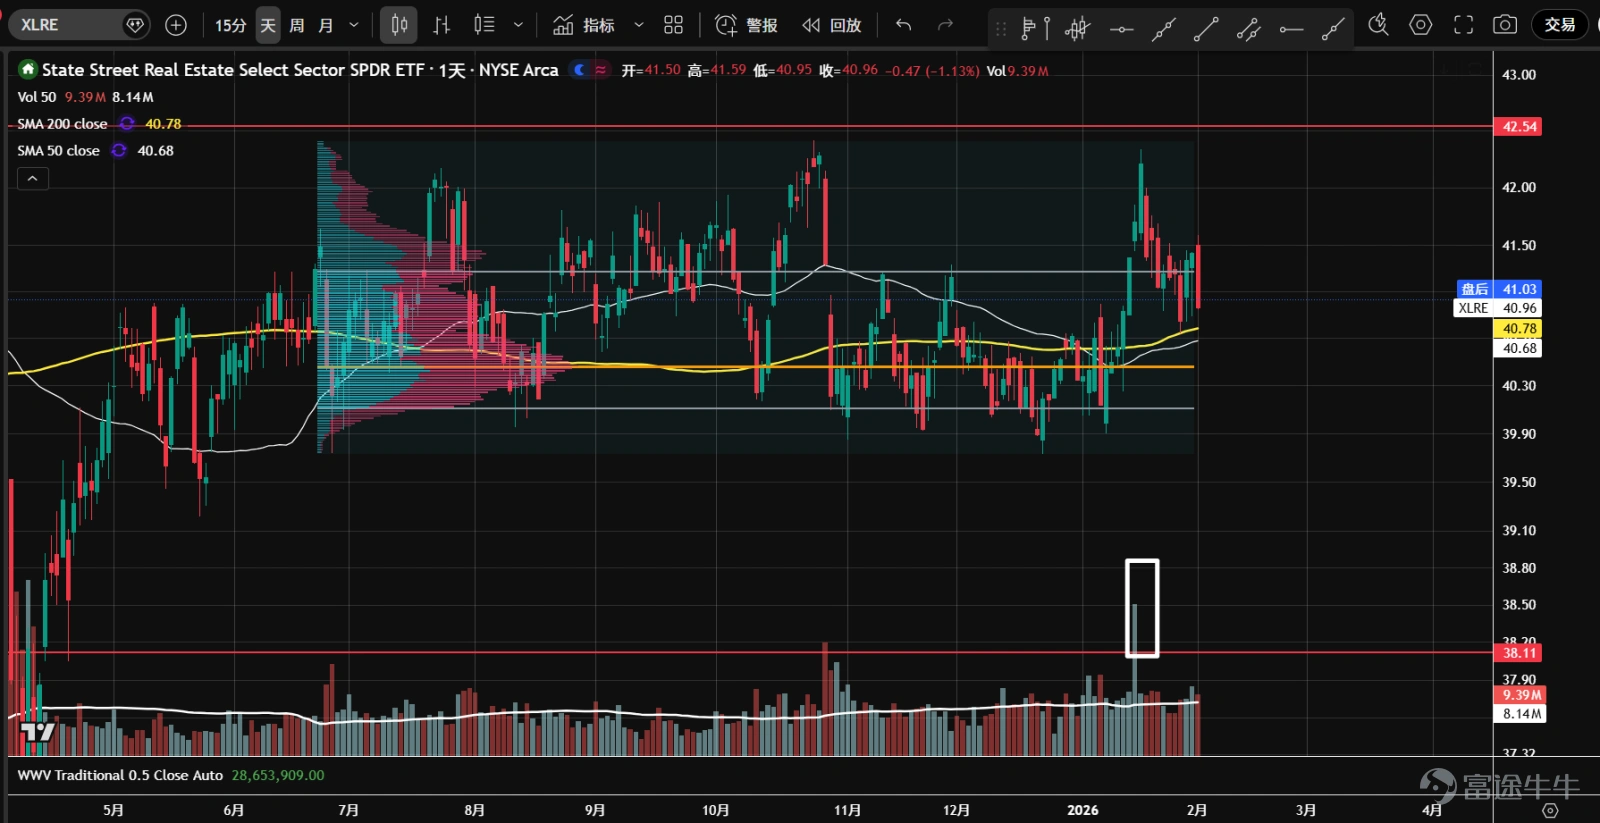
Task: Expand the time interval dropdown chevron
Action: tap(354, 25)
